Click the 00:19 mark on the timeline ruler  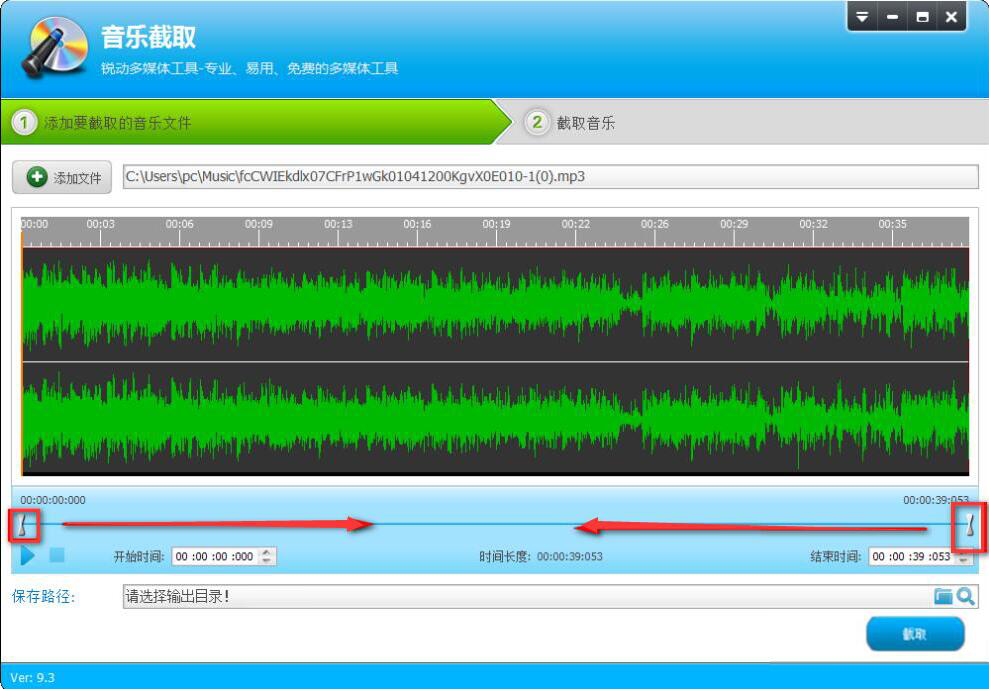pos(496,225)
